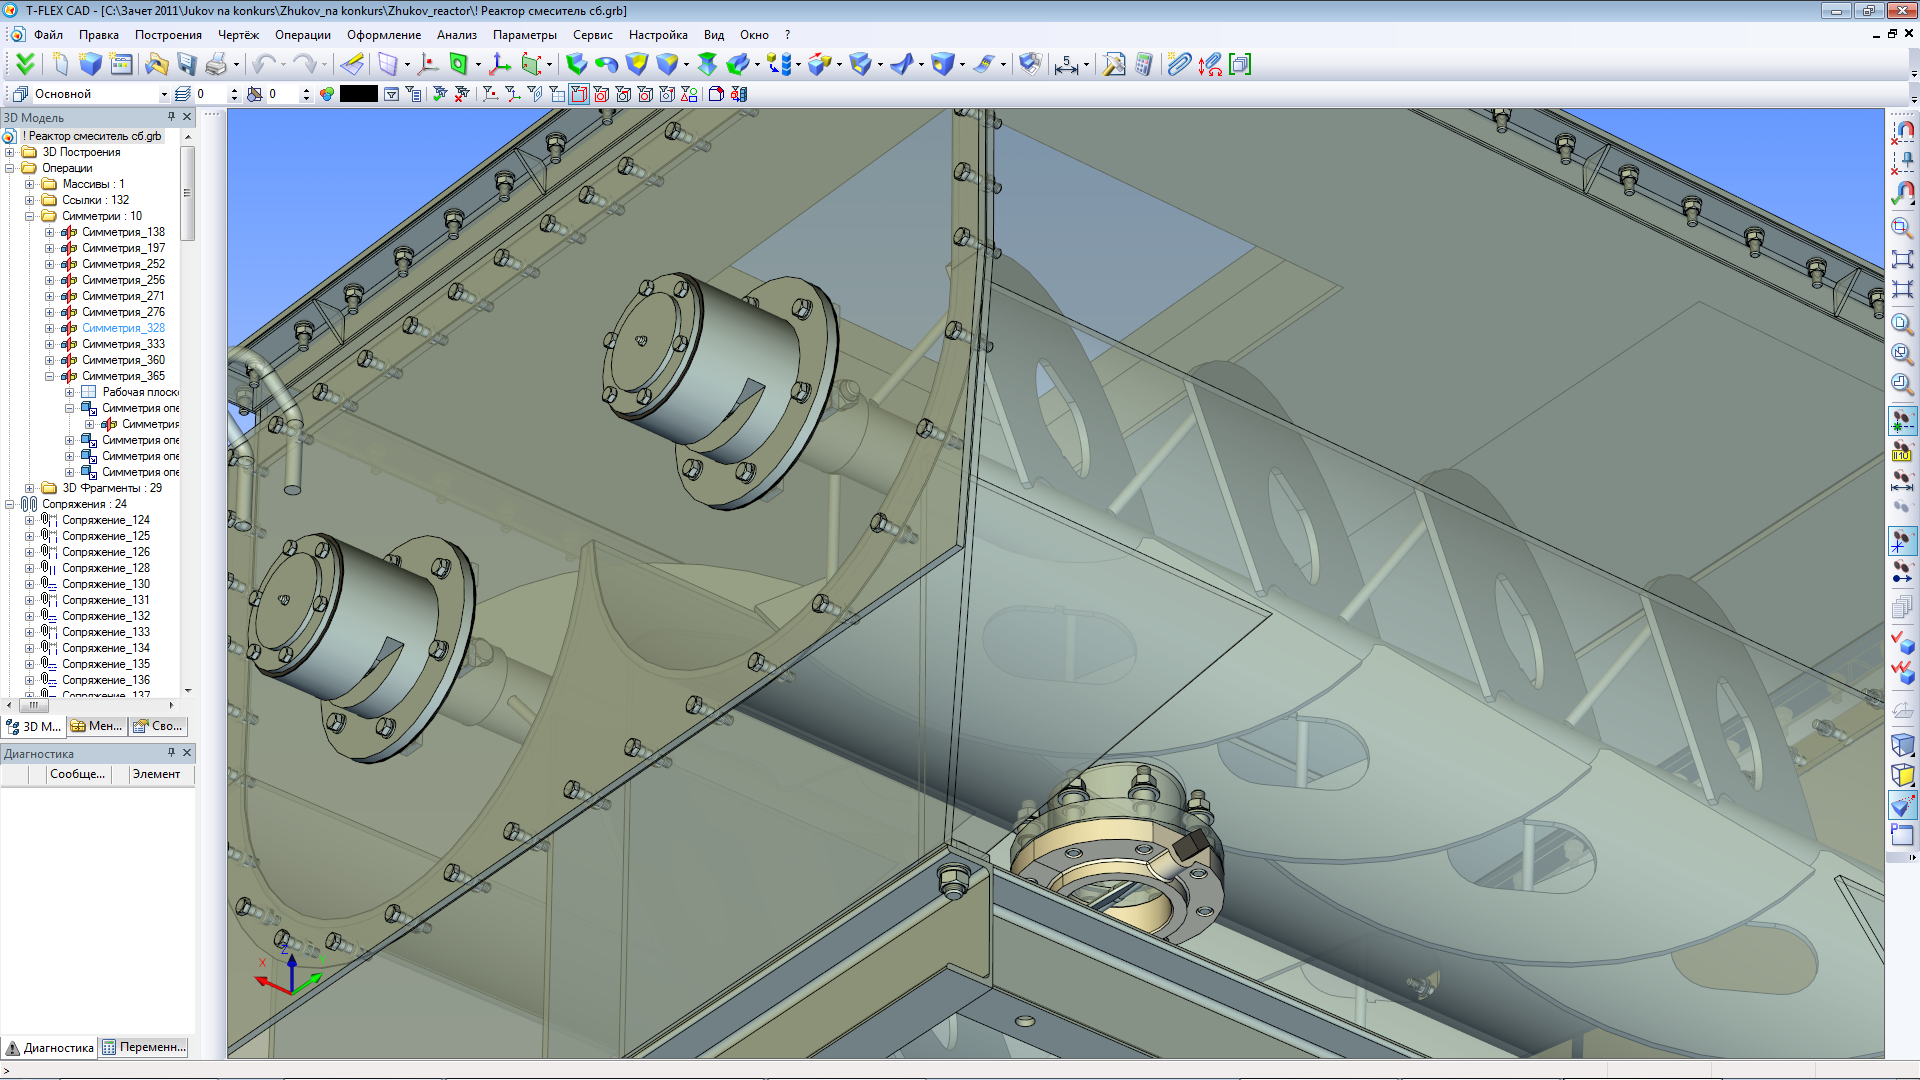Click the magnet snapping icon at the top of the right toolbar

click(x=1904, y=131)
